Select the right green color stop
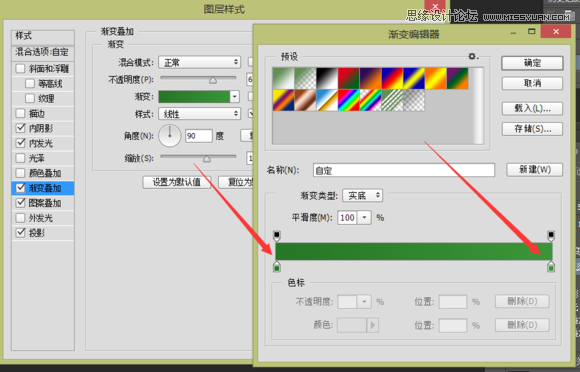This screenshot has height=372, width=580. (x=551, y=267)
